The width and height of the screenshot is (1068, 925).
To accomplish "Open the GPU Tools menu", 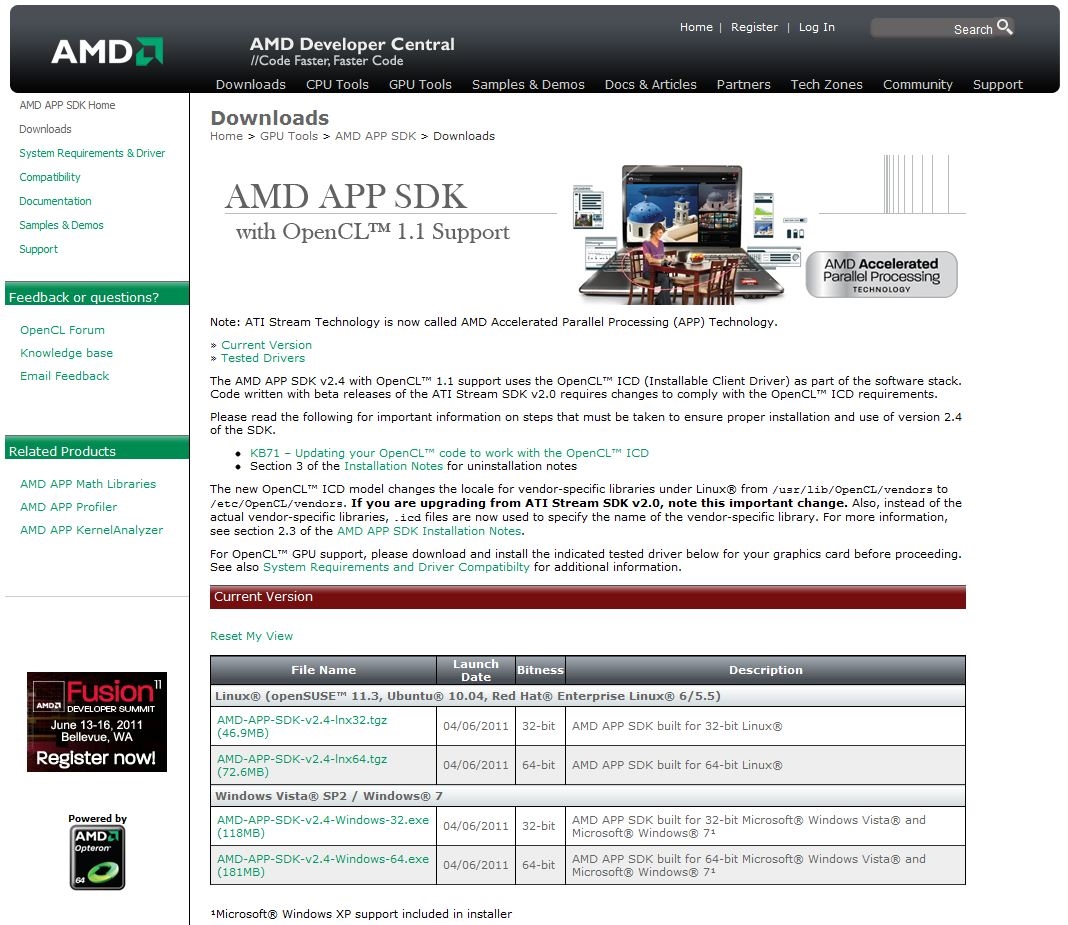I will click(x=420, y=84).
